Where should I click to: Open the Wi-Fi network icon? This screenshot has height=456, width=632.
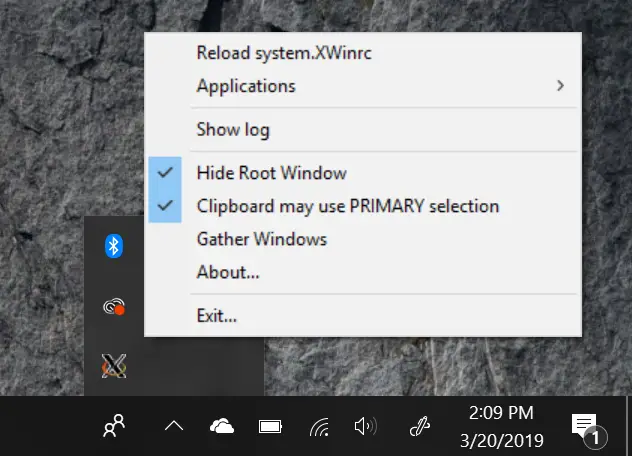point(319,427)
